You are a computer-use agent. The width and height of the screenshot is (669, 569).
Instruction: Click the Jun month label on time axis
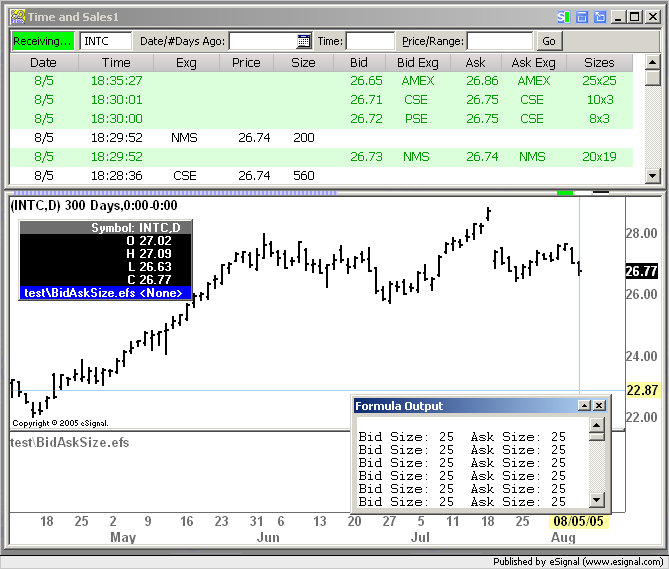pos(268,537)
